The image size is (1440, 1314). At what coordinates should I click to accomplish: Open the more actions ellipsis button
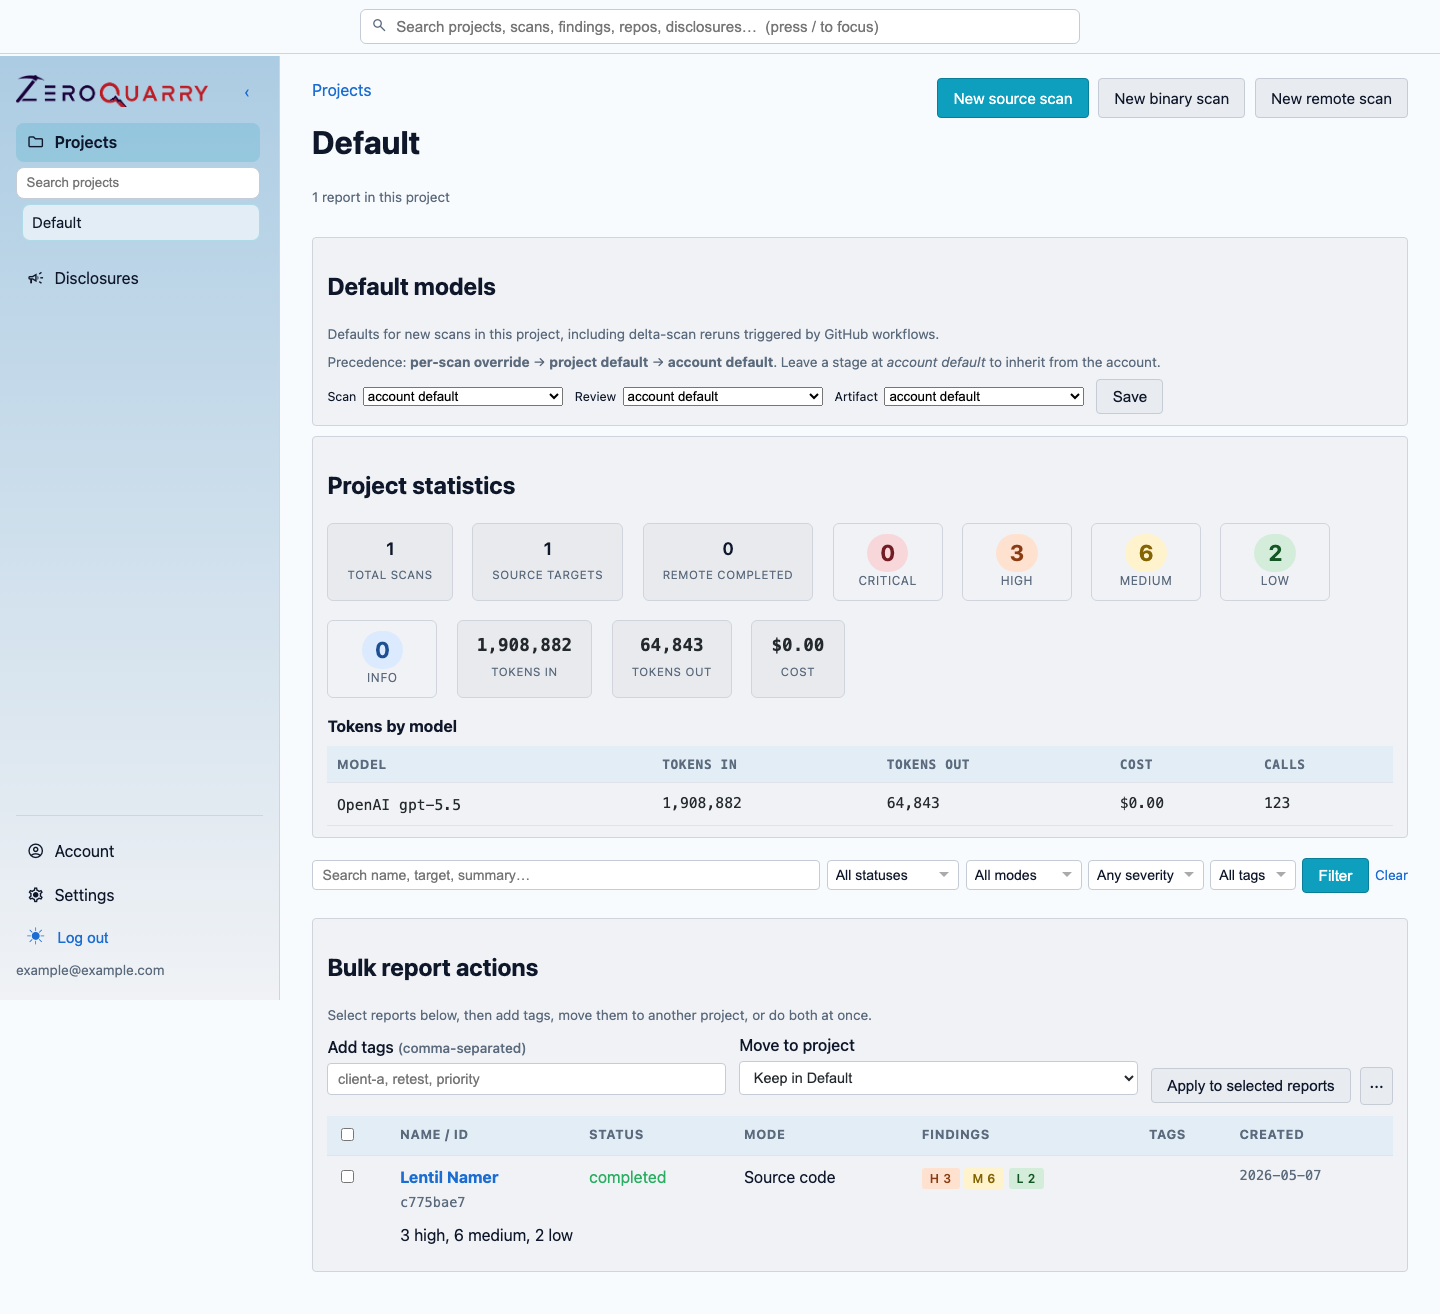pyautogui.click(x=1376, y=1086)
